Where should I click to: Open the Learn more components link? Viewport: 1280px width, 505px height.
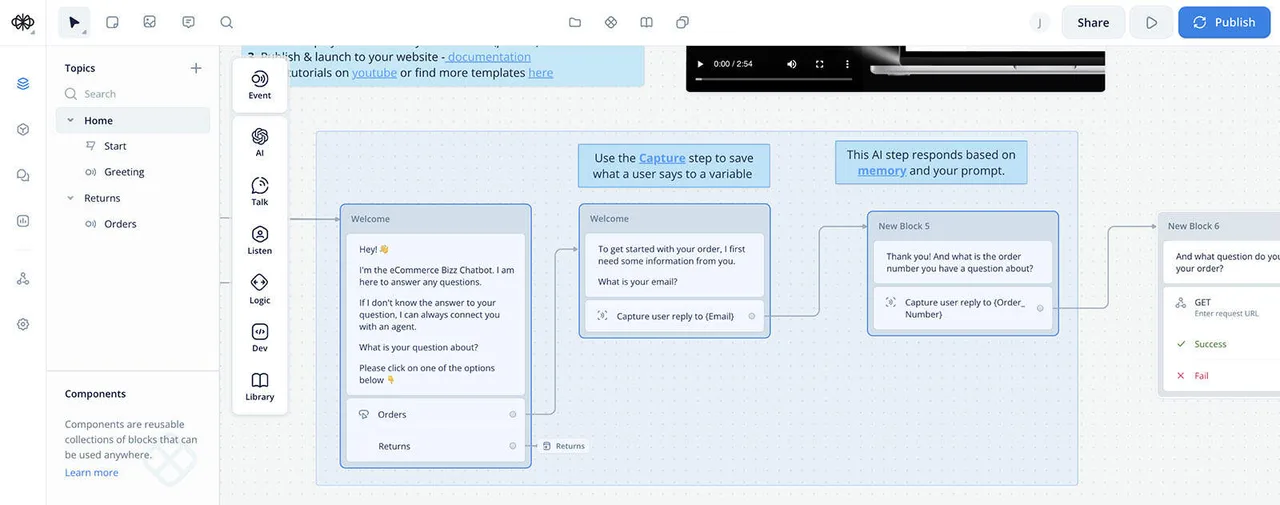[x=92, y=473]
